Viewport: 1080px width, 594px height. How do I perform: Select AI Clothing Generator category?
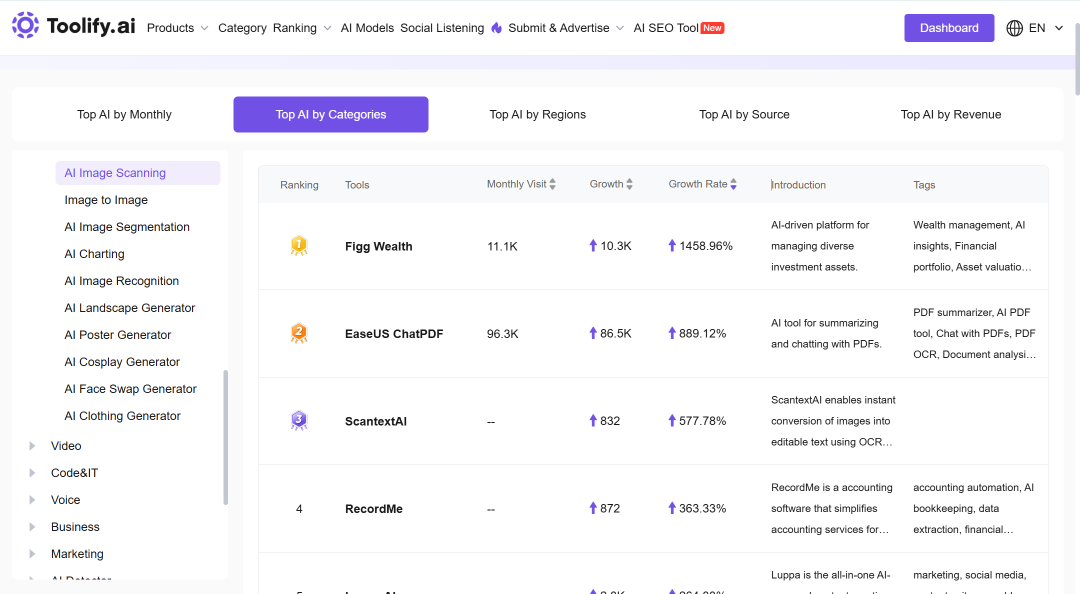[123, 416]
